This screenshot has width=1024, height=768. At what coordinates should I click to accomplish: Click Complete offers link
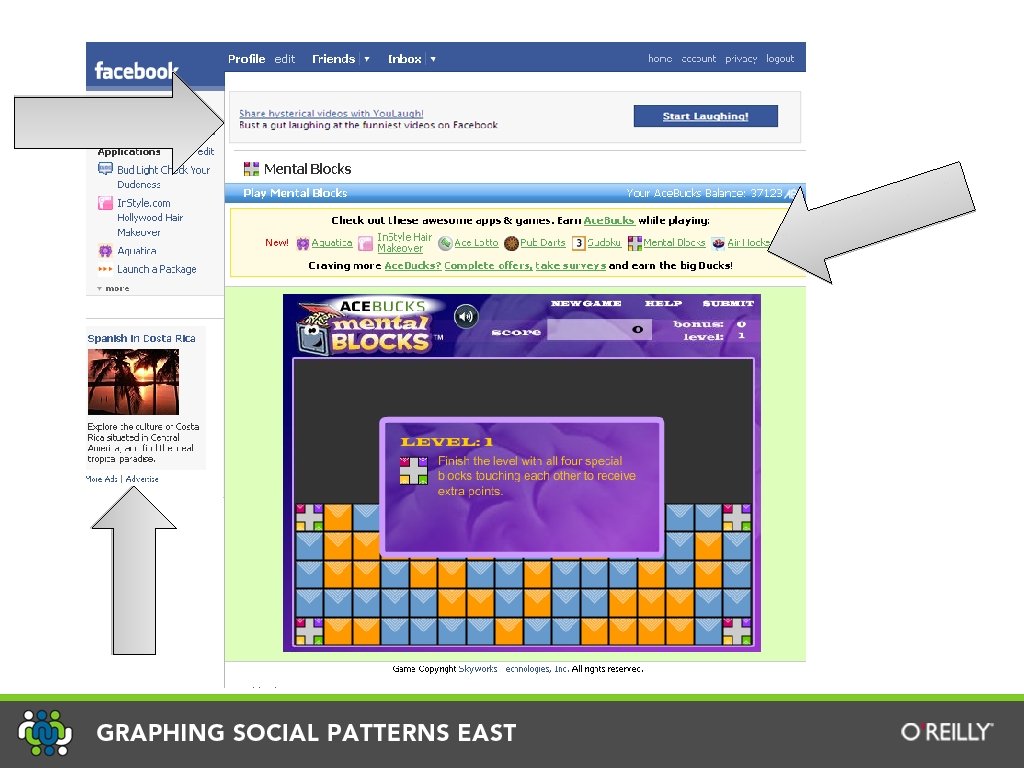488,265
